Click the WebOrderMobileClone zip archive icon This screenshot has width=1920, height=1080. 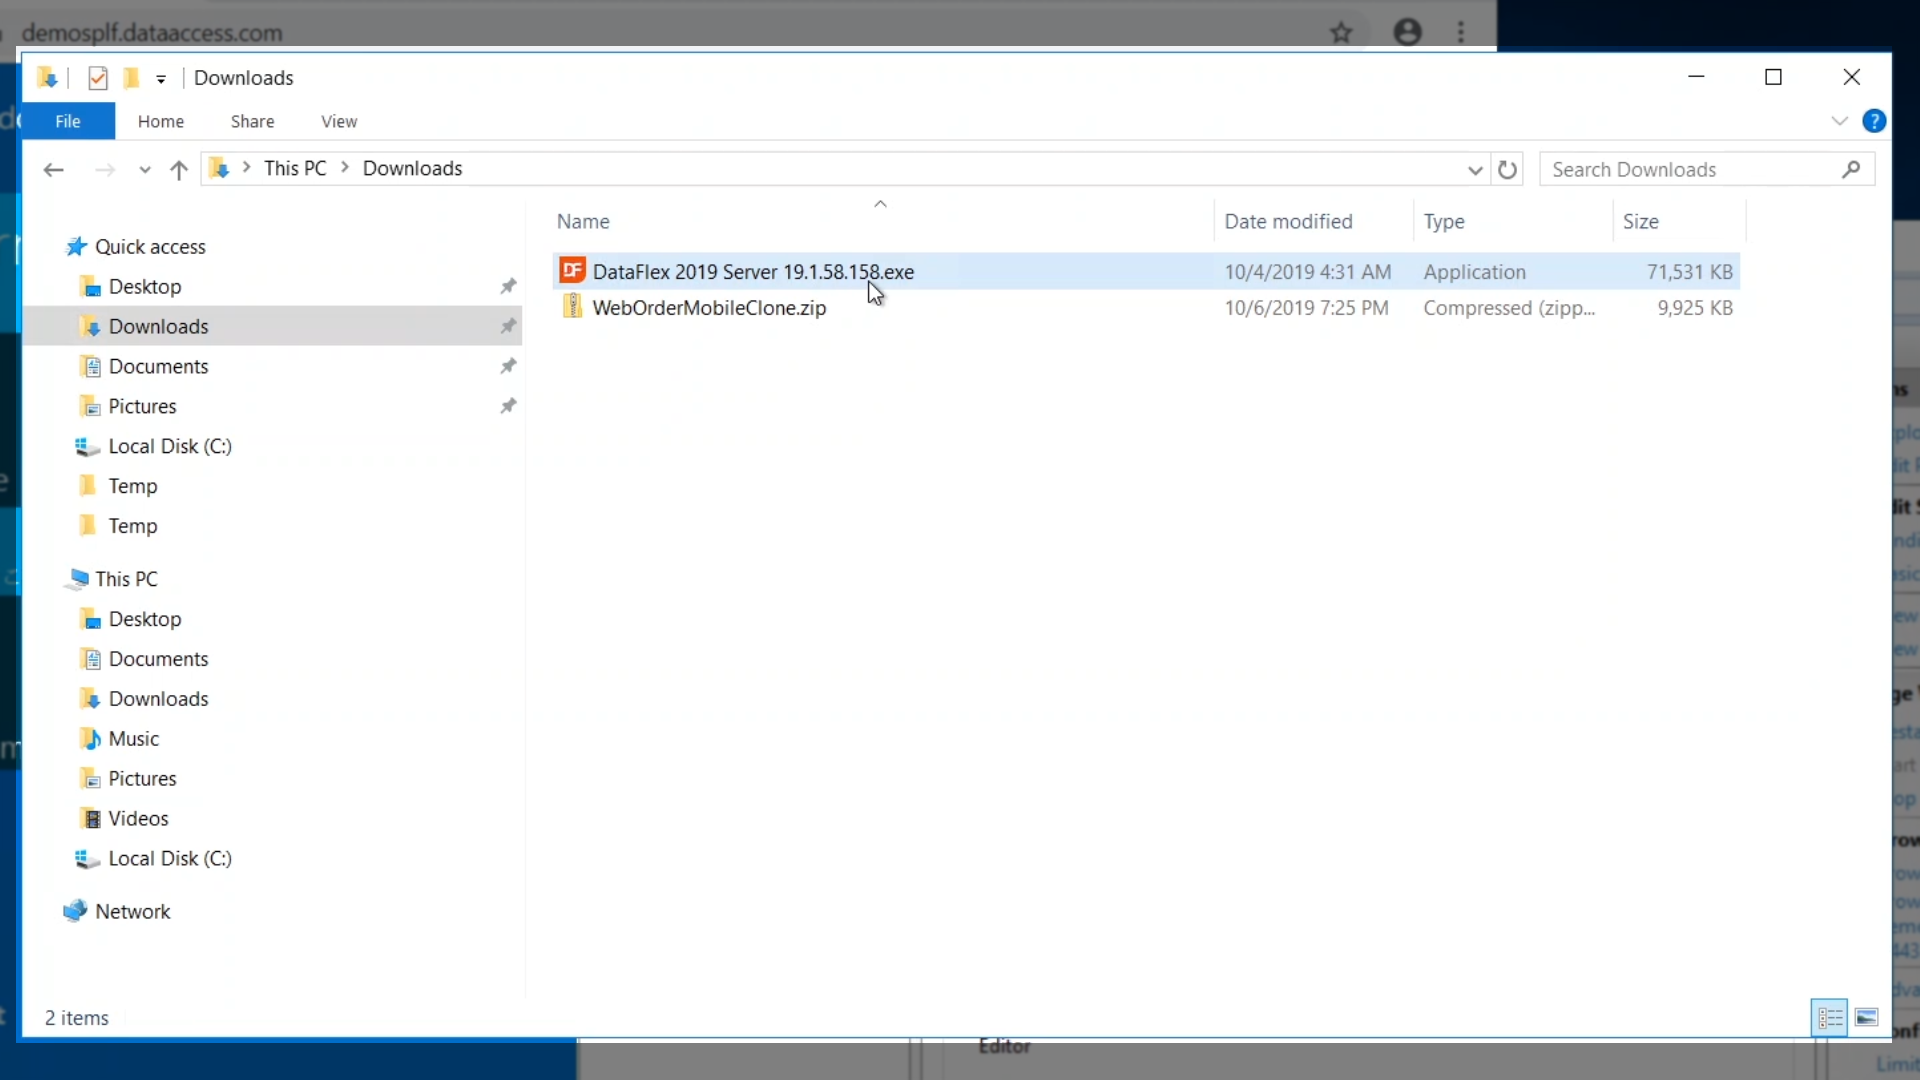572,307
